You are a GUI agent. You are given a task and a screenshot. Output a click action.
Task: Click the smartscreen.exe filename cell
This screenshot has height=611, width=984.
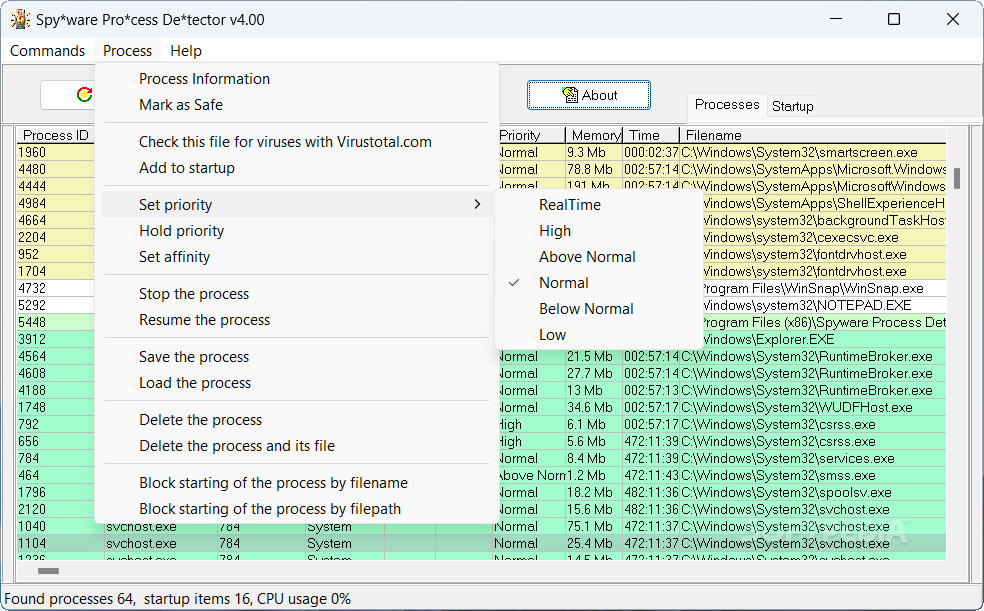[x=813, y=152]
